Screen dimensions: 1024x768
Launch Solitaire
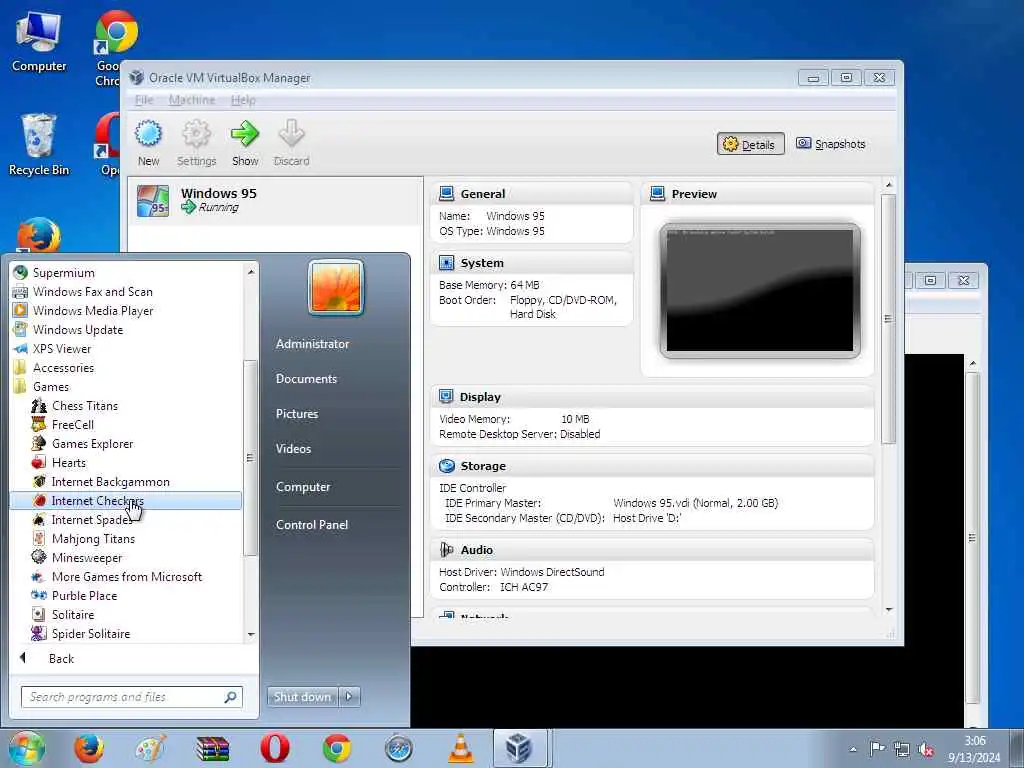tap(127, 615)
